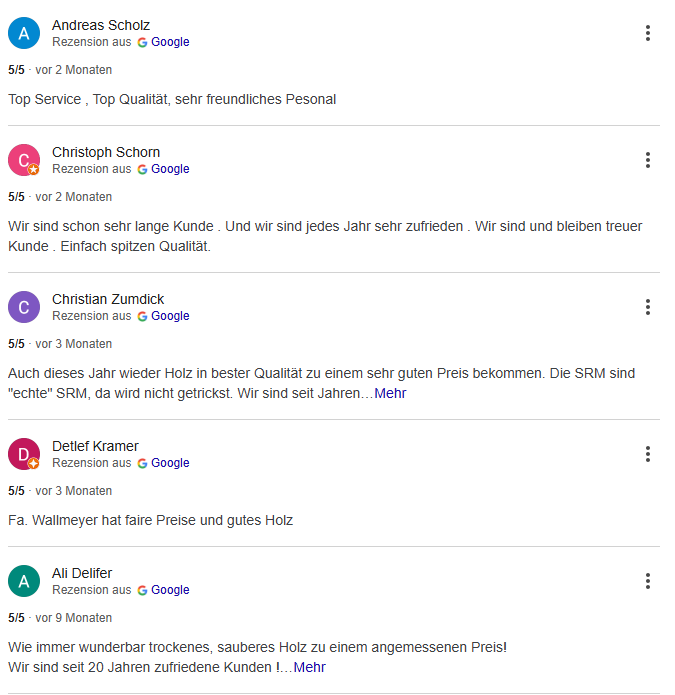The width and height of the screenshot is (675, 695).
Task: Open more options for Detlef Kramer's review
Action: point(648,454)
